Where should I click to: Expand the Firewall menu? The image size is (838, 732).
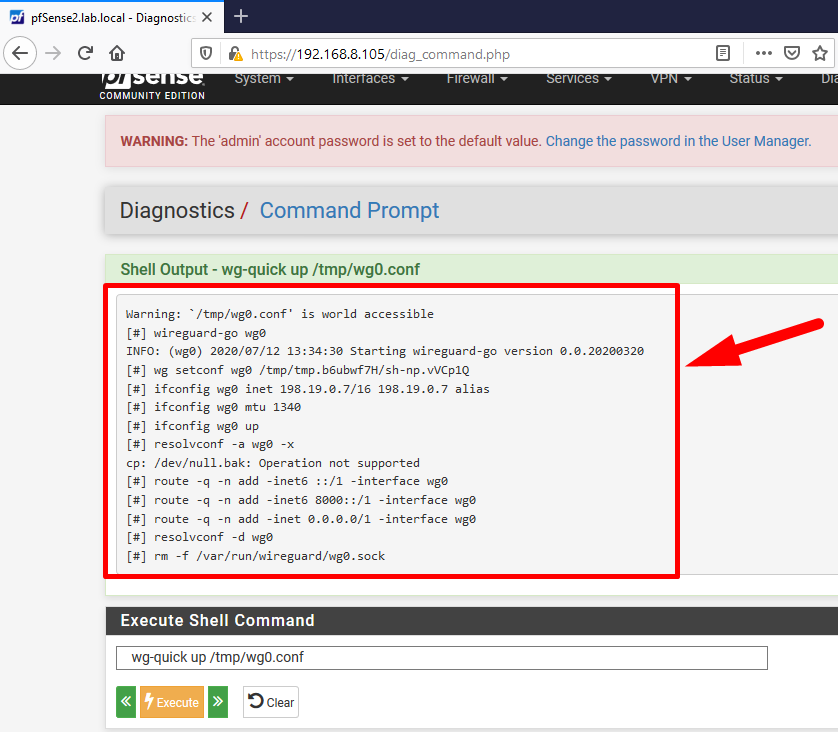[477, 79]
